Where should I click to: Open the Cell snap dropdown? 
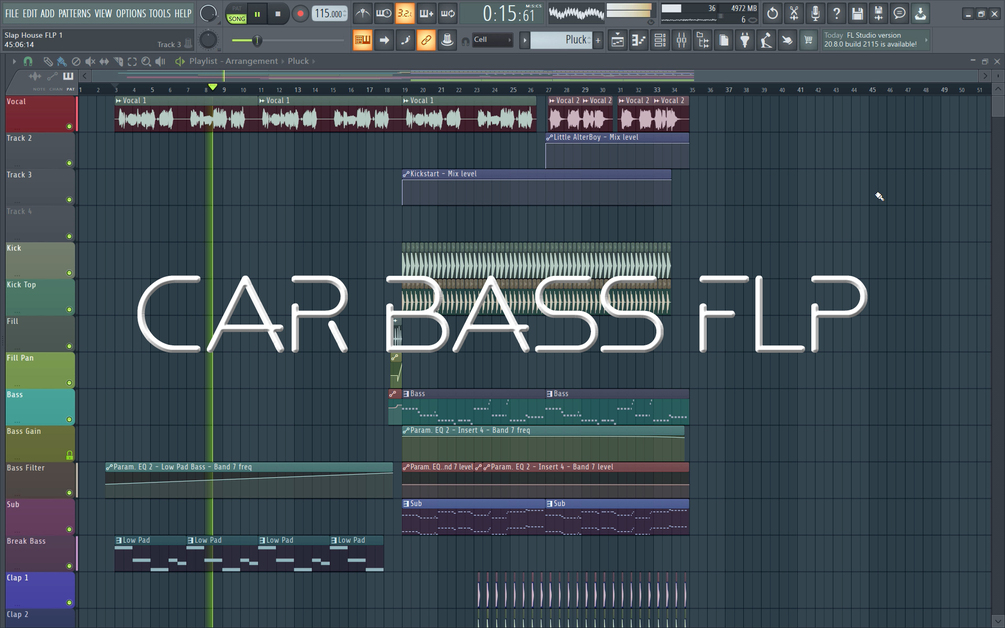(x=492, y=40)
